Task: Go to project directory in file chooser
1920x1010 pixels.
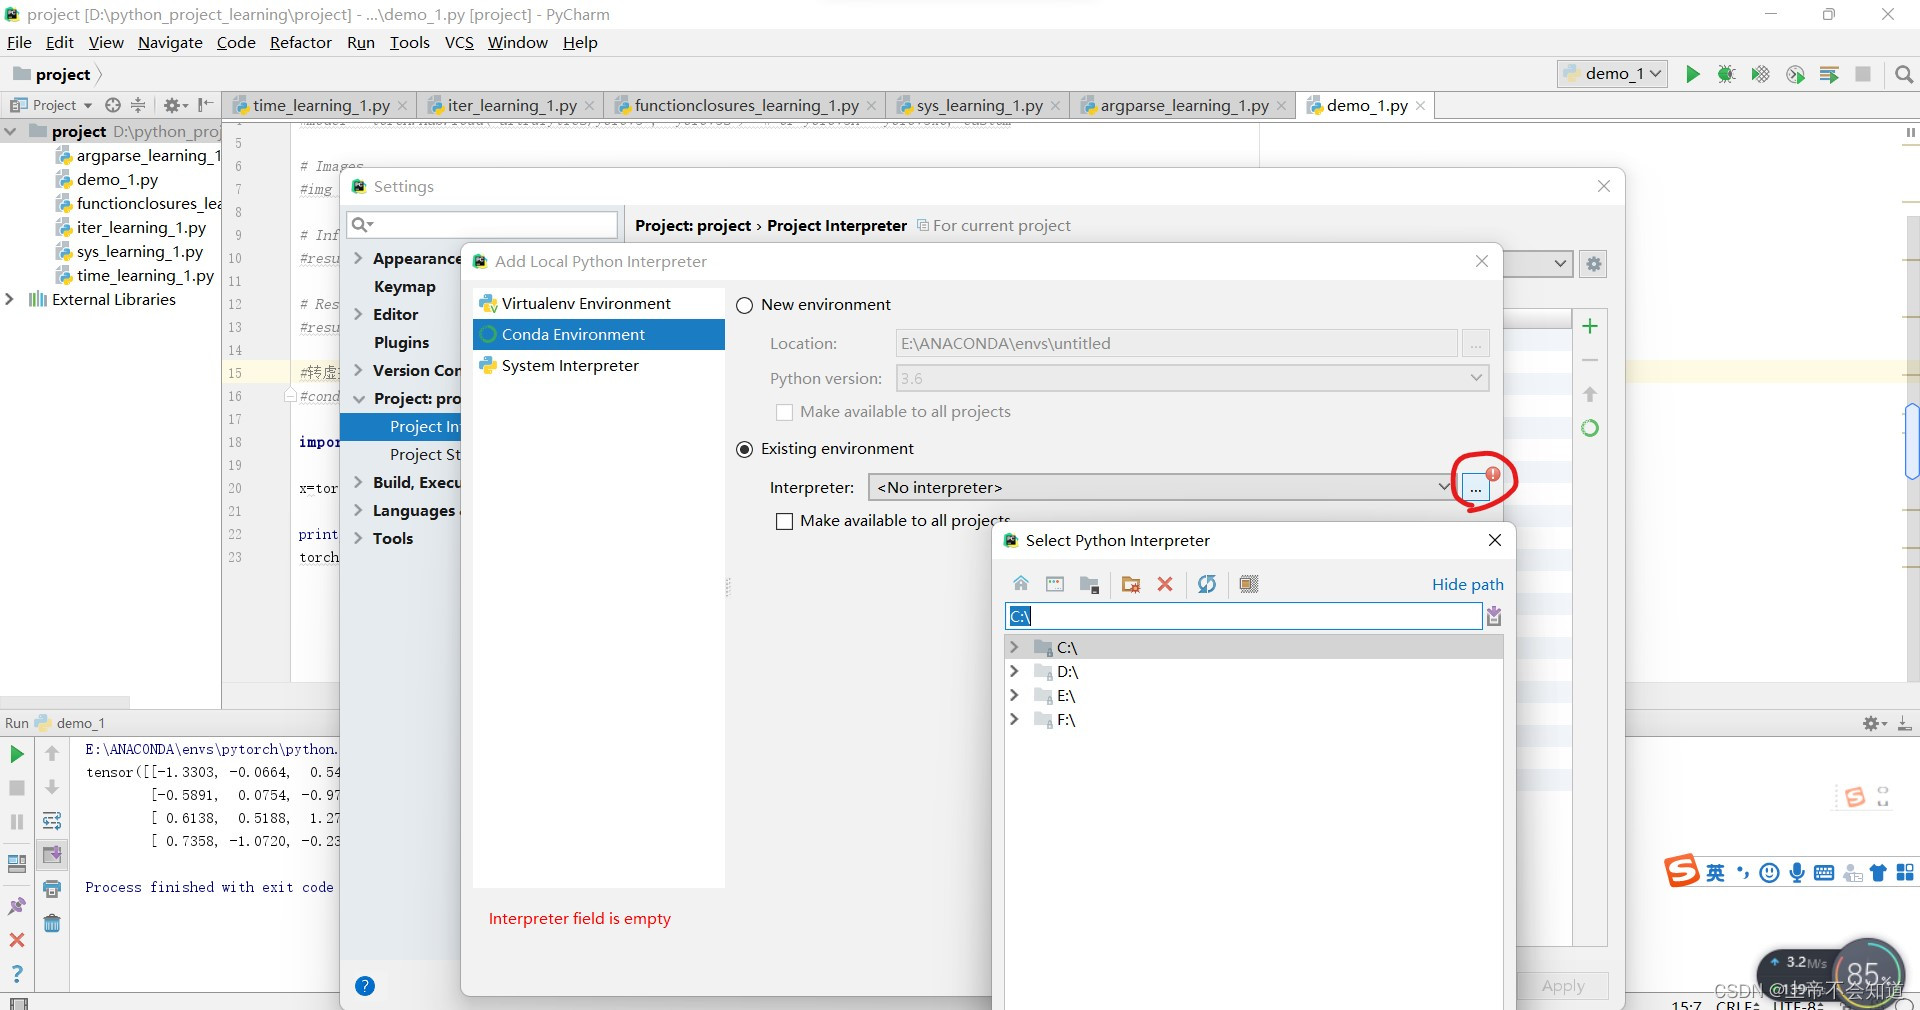Action: (x=1090, y=584)
